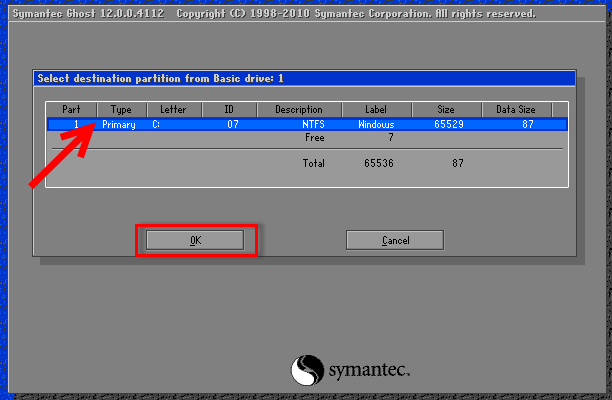Click the 65529 size value
The width and height of the screenshot is (612, 400).
449,124
